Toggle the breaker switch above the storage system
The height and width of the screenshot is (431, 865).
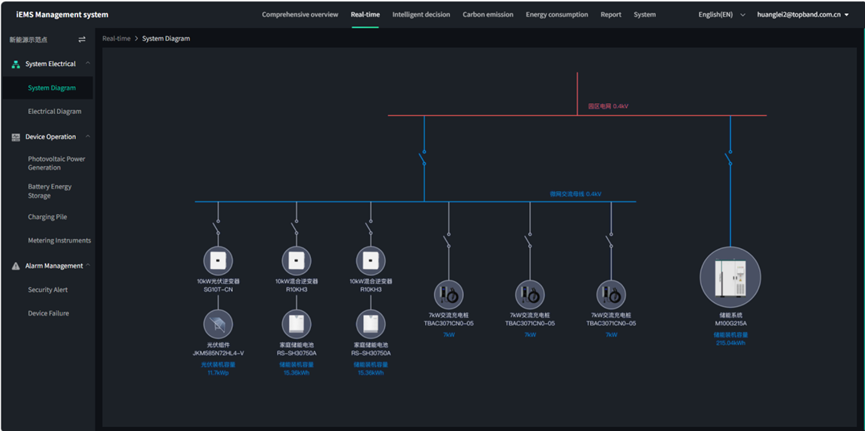point(729,158)
